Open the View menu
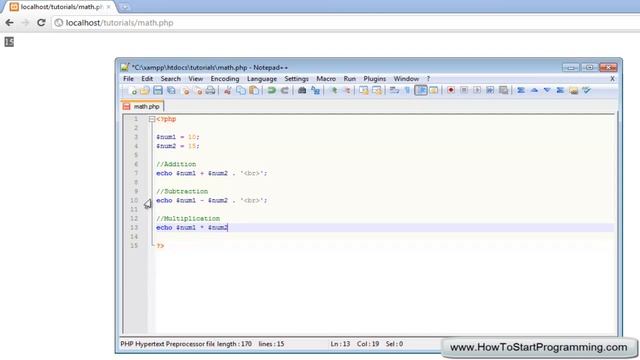Screen dimensions: 640x360 click(x=196, y=79)
